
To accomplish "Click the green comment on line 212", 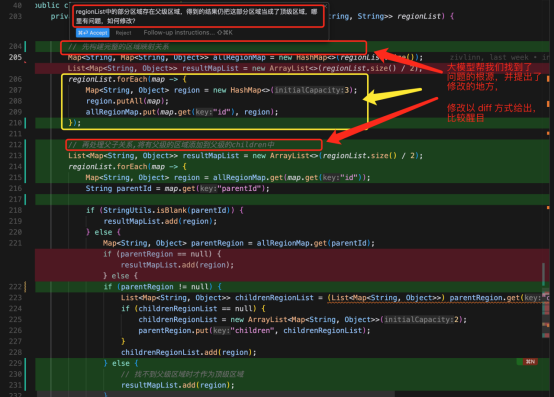I will coord(171,144).
